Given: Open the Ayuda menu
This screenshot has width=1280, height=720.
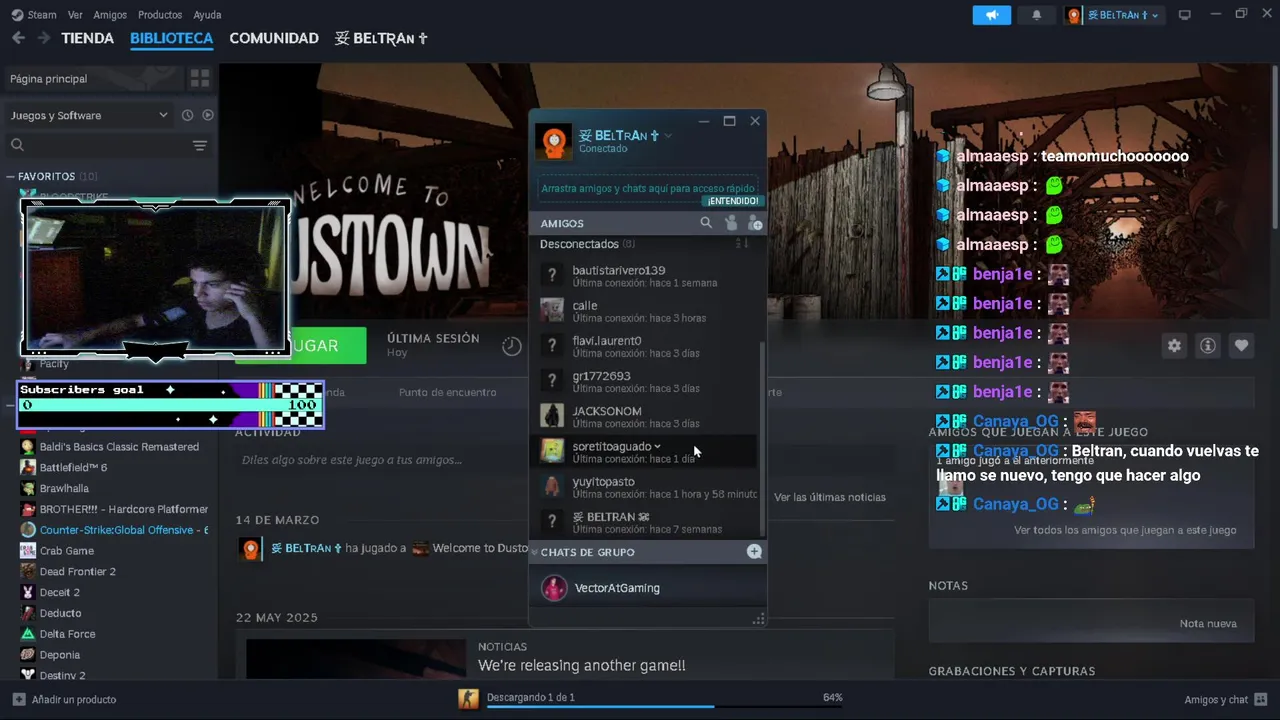Looking at the screenshot, I should [x=207, y=15].
